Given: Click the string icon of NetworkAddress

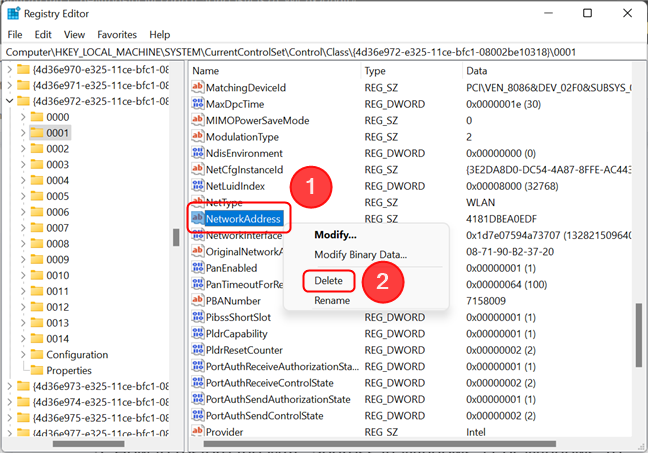Looking at the screenshot, I should tap(198, 218).
